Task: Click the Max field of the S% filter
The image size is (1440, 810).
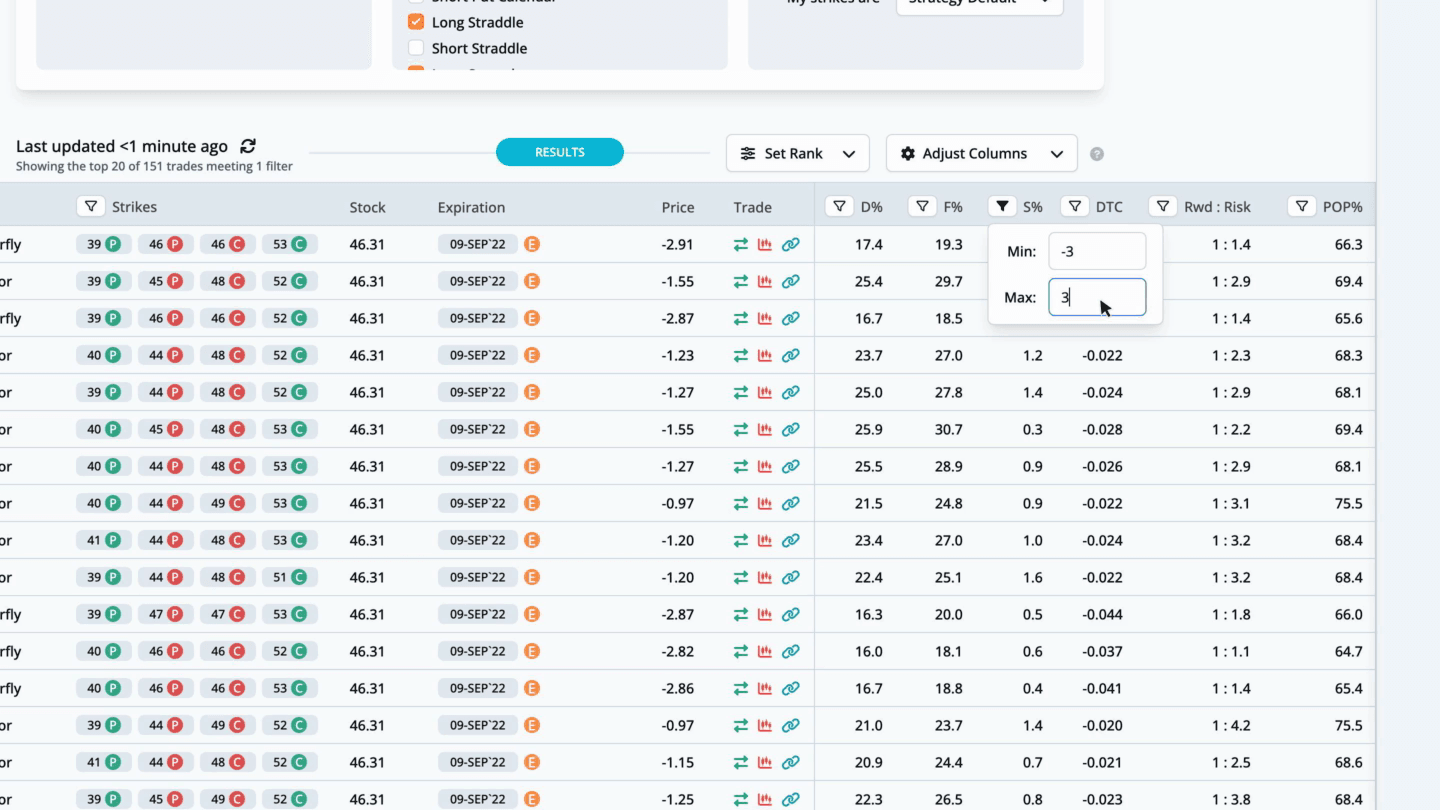Action: (x=1097, y=297)
